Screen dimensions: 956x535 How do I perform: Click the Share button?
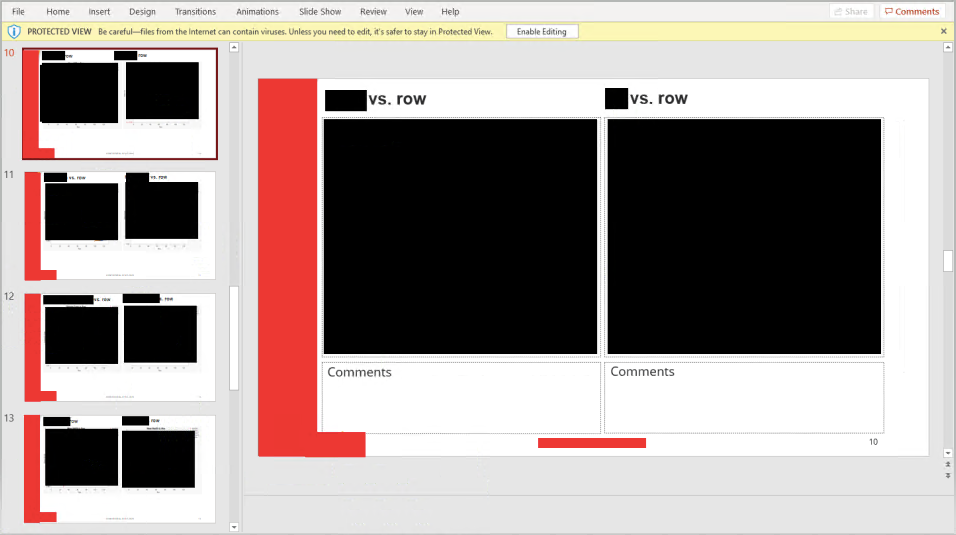click(851, 12)
